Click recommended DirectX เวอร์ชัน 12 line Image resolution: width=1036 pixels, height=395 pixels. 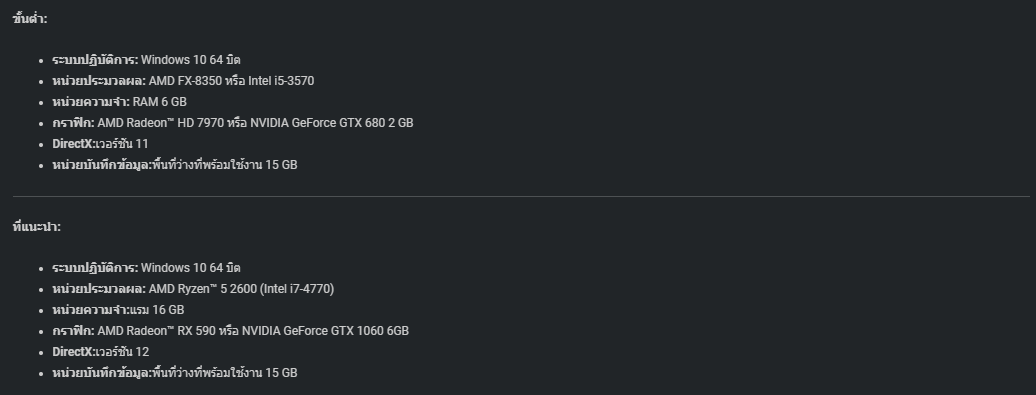click(x=100, y=352)
